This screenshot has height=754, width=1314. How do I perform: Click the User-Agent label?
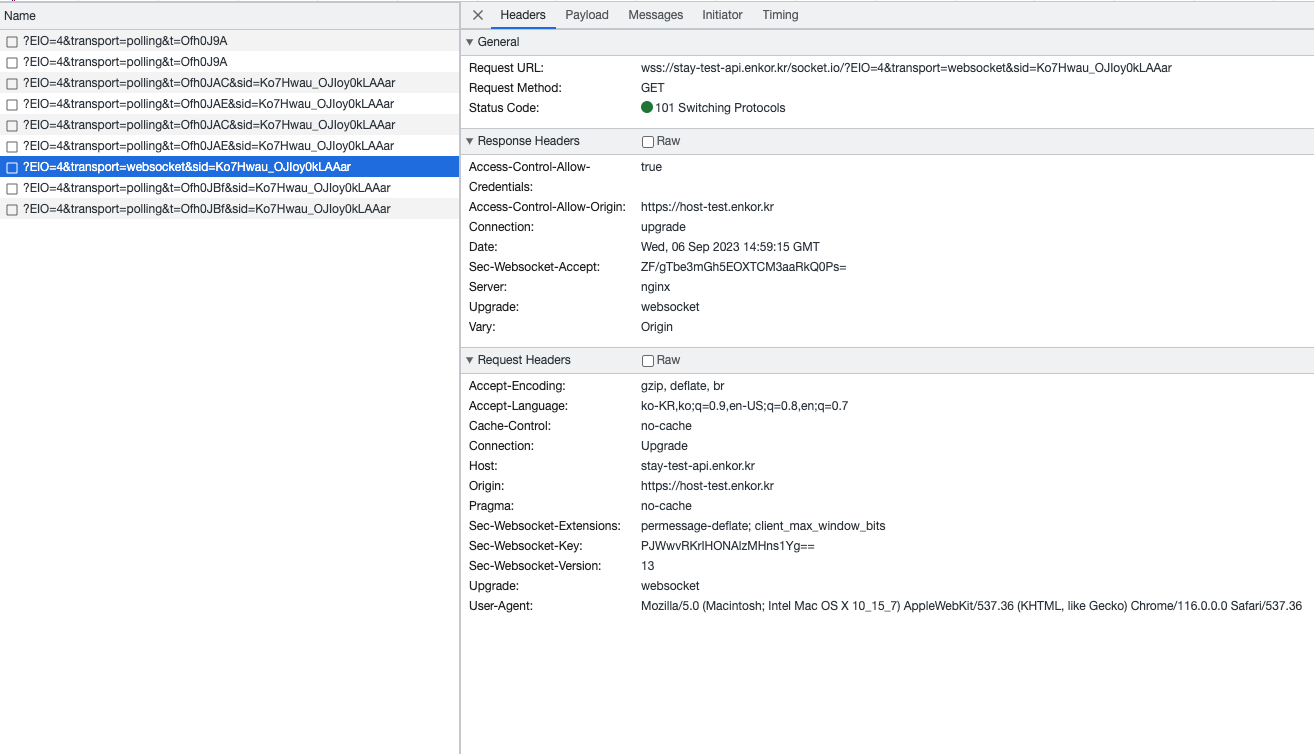[501, 606]
